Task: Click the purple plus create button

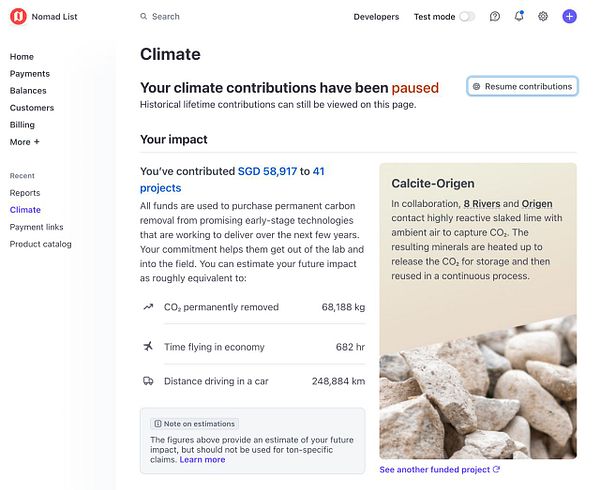Action: click(569, 17)
